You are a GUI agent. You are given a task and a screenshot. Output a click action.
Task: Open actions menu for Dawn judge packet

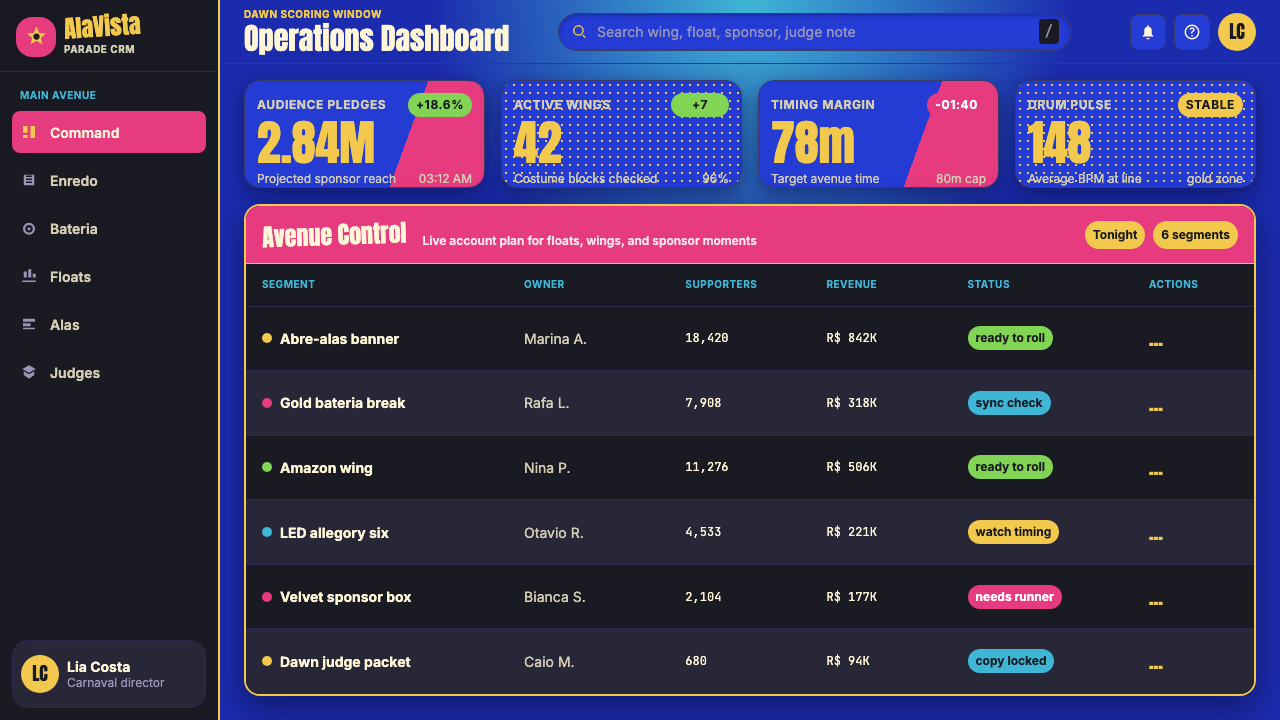[1156, 666]
